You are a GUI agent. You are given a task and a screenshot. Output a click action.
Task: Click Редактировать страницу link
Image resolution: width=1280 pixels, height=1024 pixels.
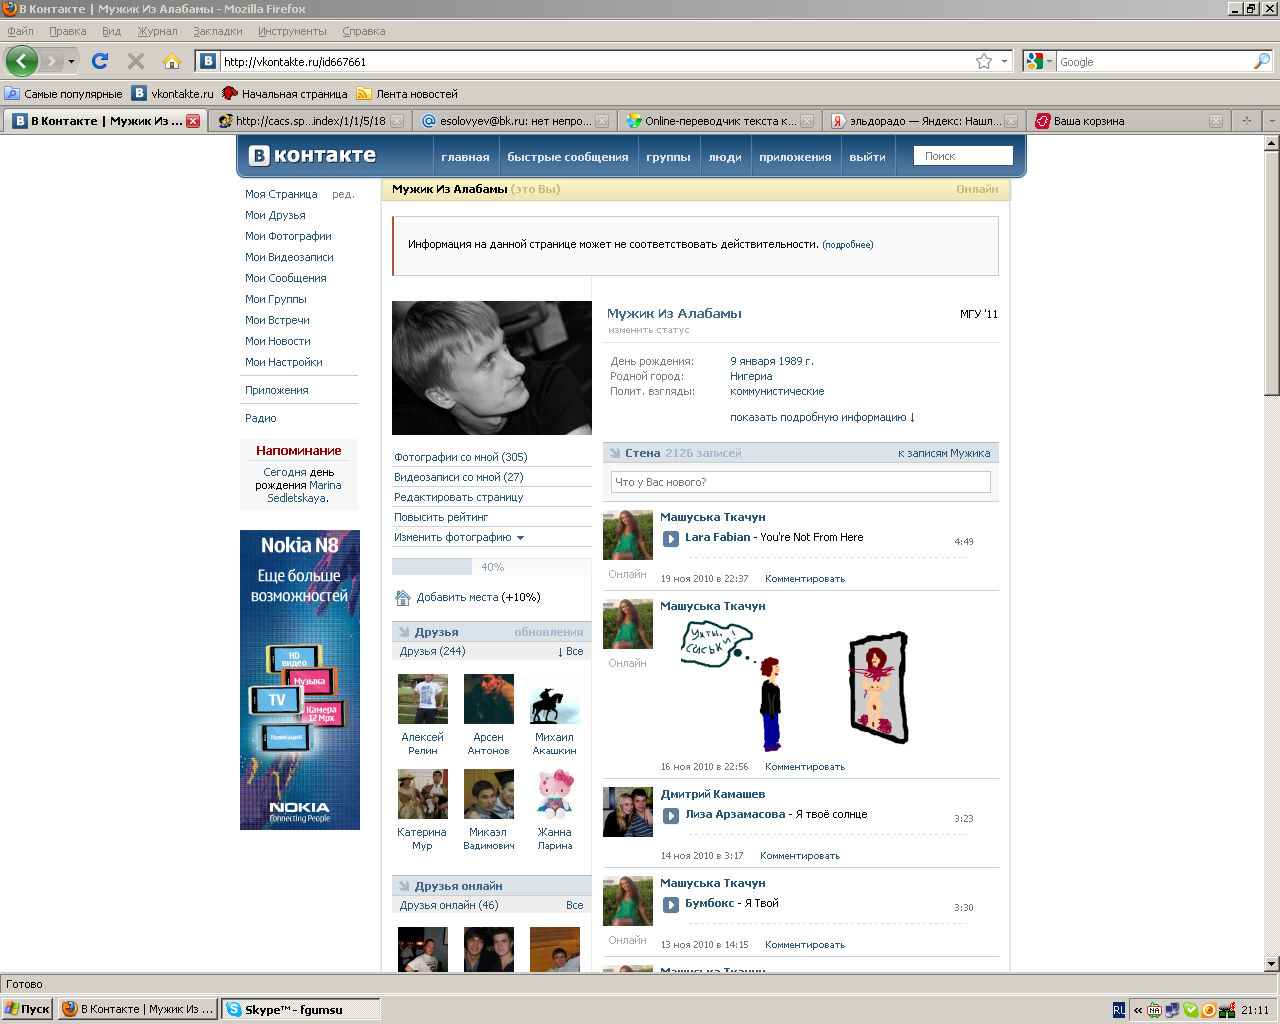pos(458,497)
